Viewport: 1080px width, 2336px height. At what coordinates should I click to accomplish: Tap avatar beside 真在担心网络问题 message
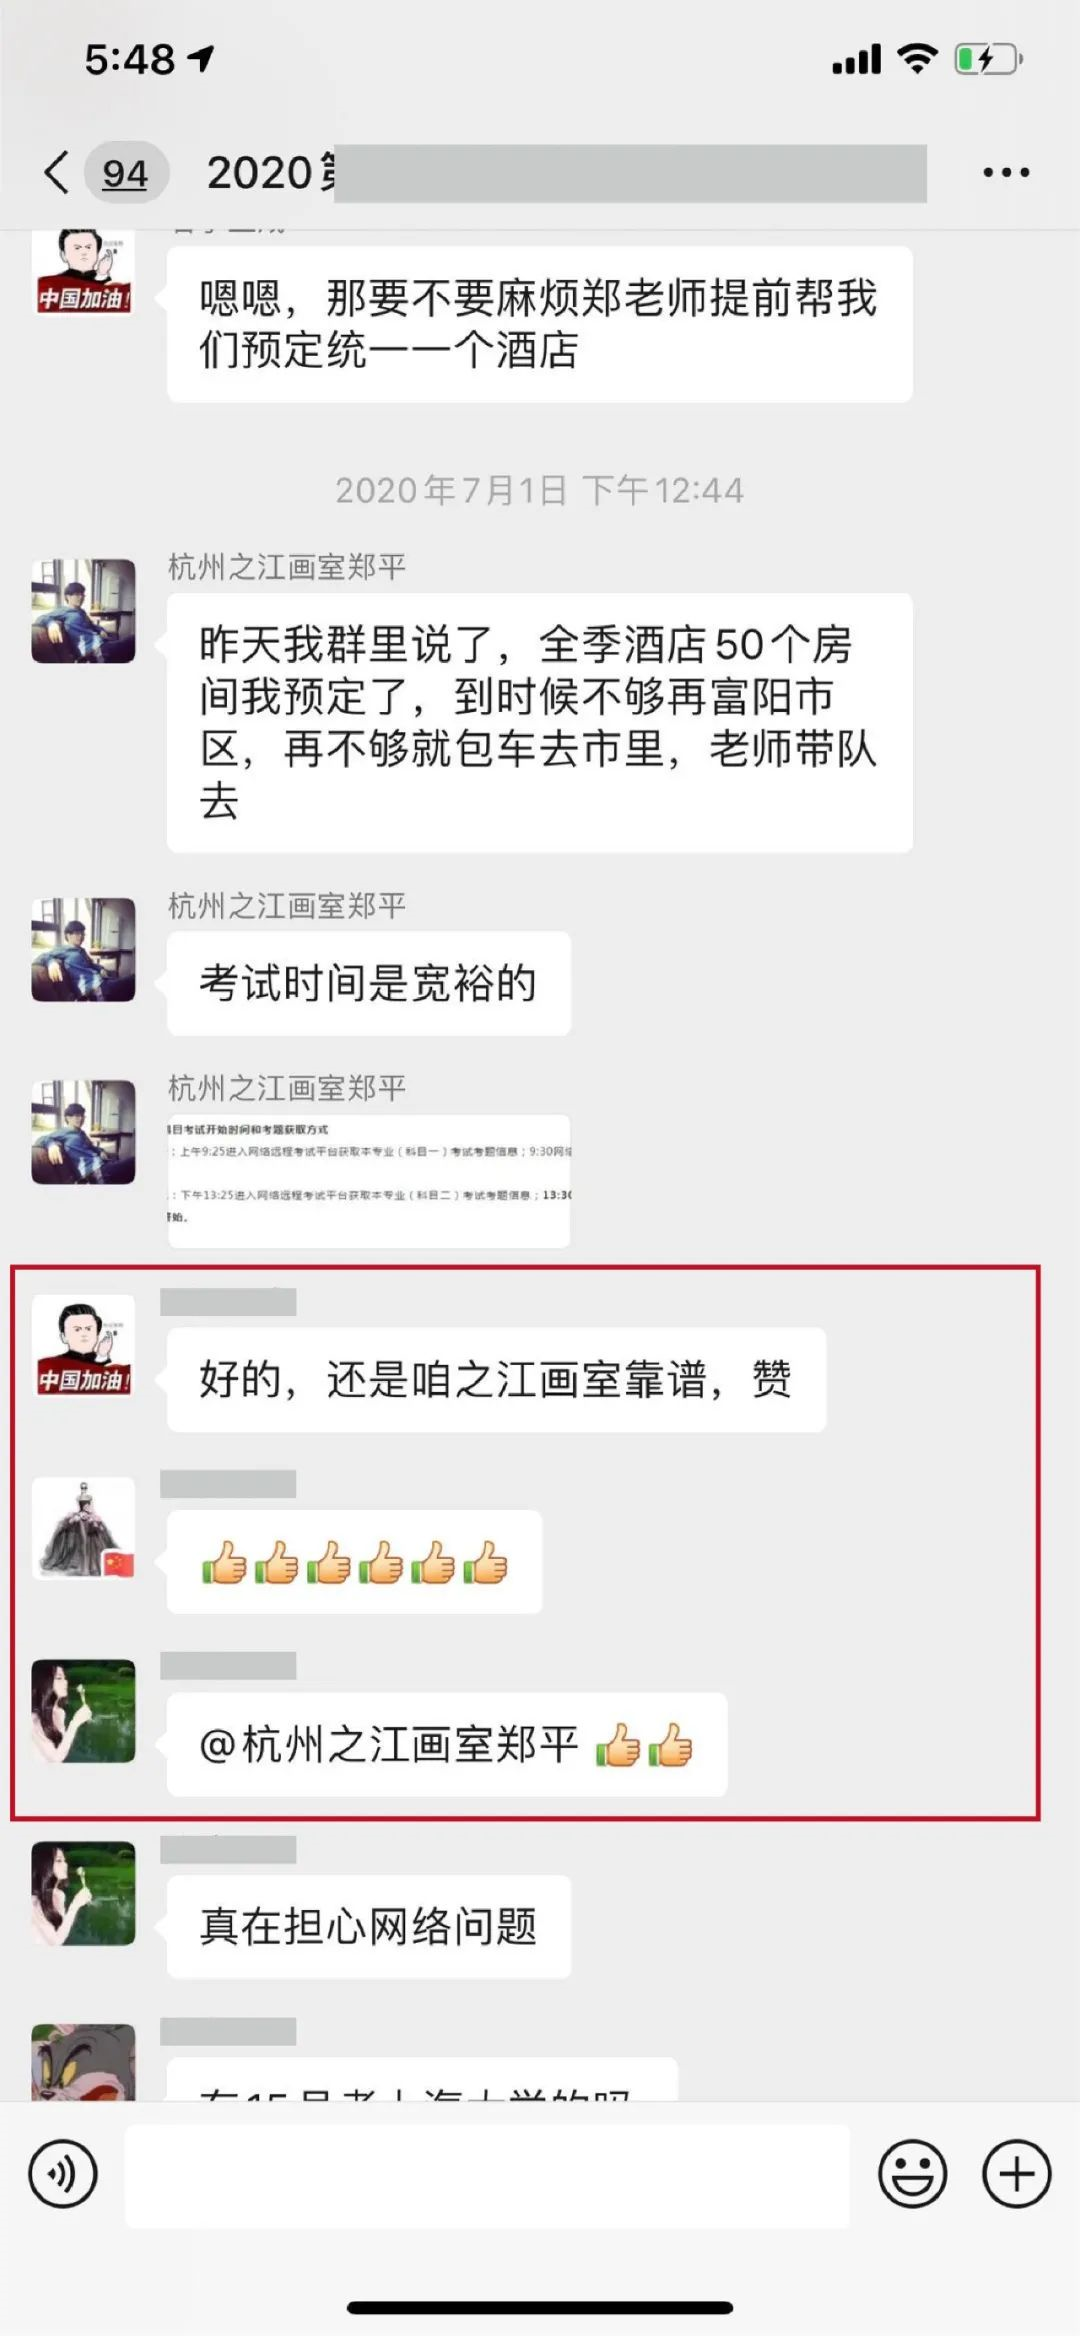83,1893
